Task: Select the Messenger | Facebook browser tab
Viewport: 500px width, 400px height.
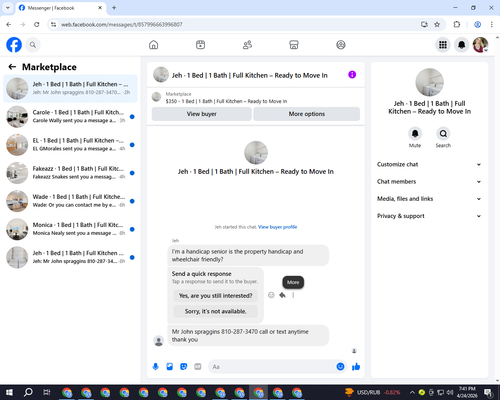Action: (x=60, y=8)
